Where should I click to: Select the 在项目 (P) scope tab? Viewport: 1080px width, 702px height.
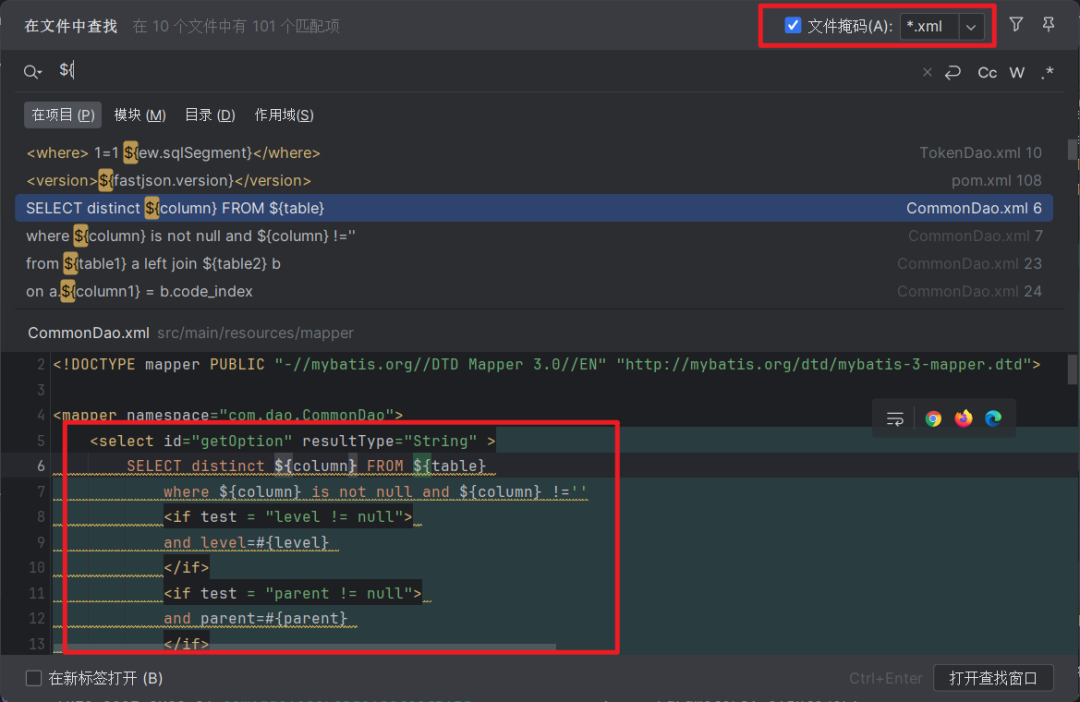coord(63,115)
